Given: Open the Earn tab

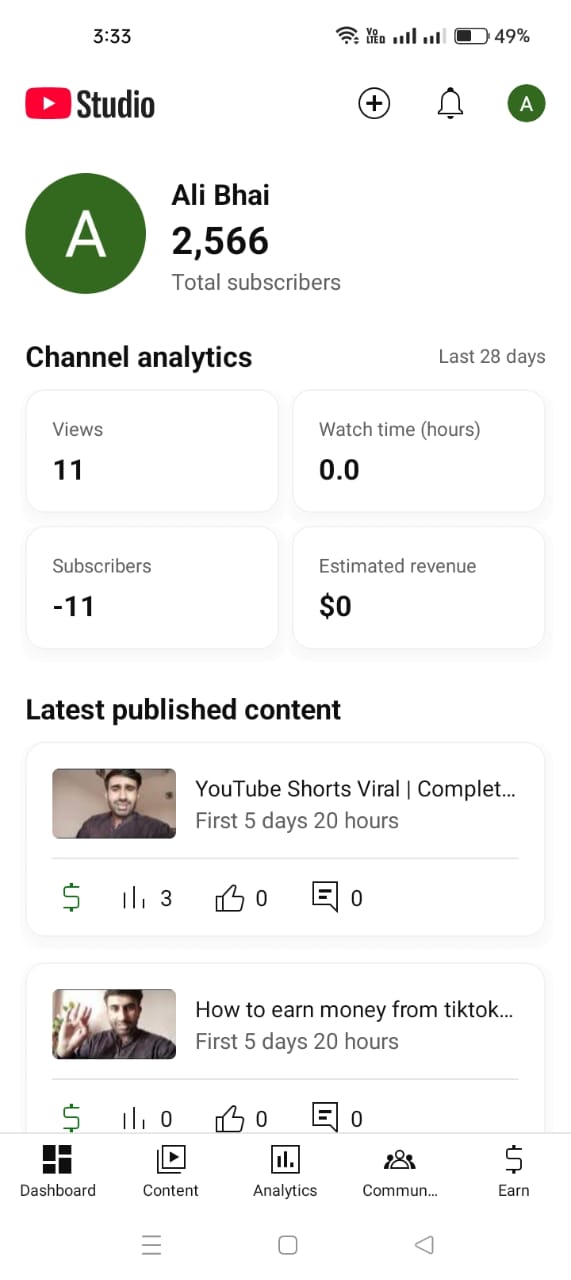Looking at the screenshot, I should tap(514, 1172).
